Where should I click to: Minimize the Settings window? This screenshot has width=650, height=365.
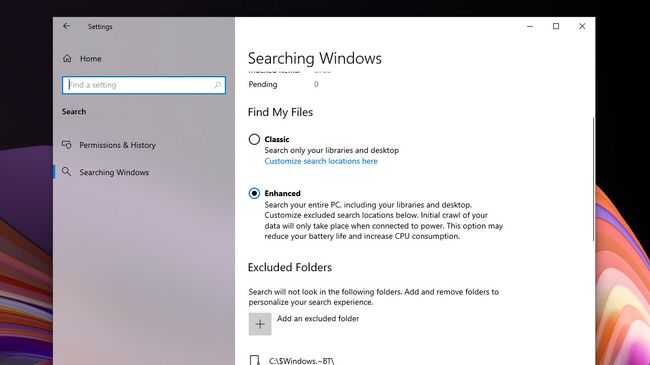(530, 26)
